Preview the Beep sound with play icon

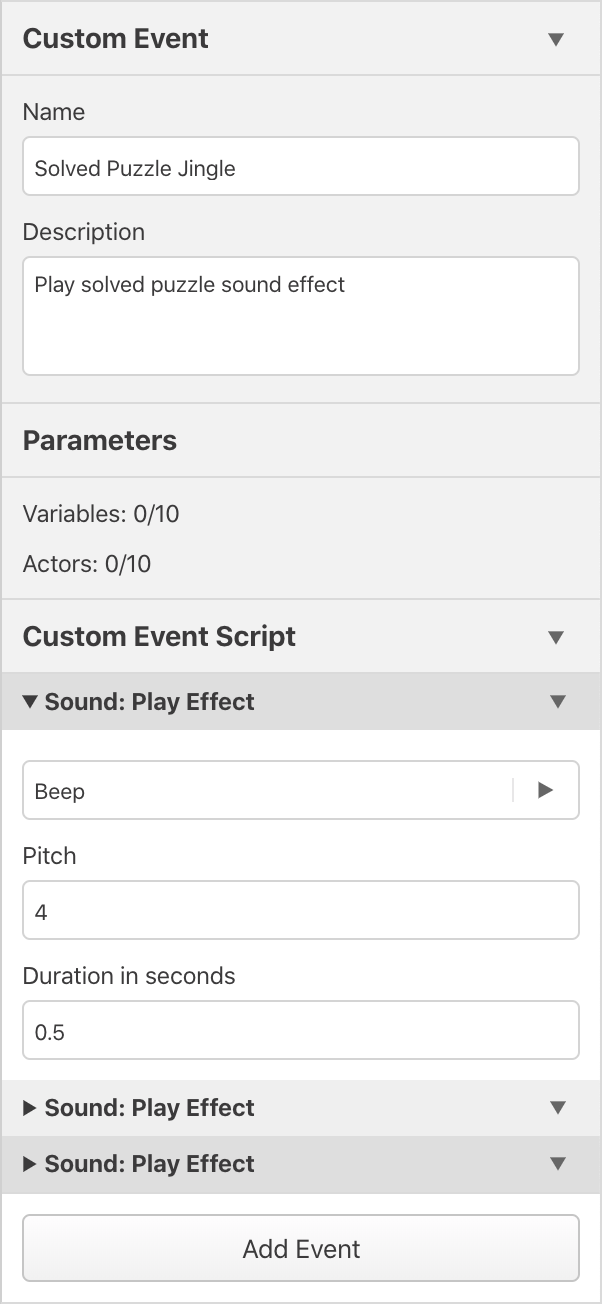[x=545, y=790]
